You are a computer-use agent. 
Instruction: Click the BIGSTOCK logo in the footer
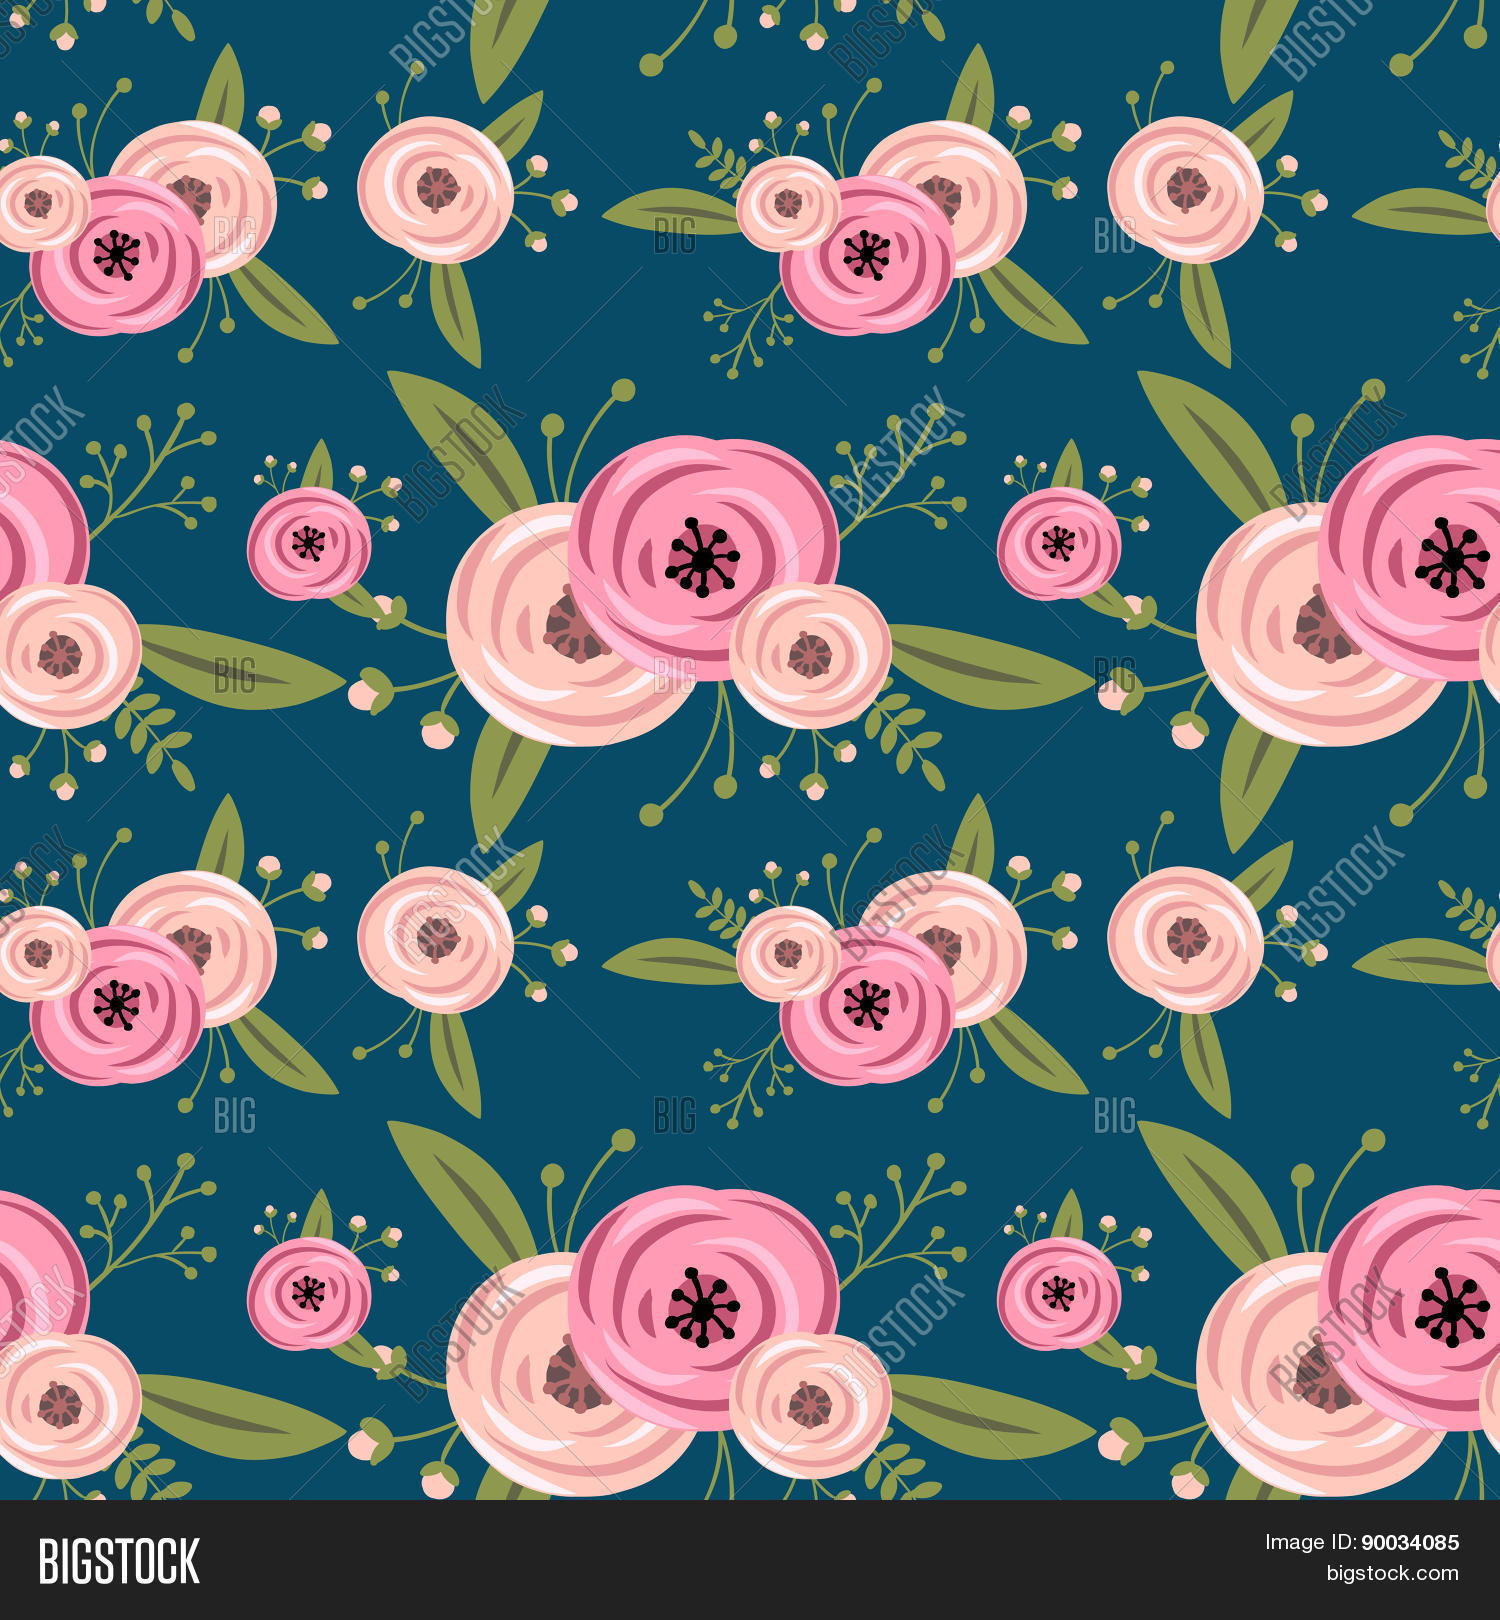click(x=119, y=1561)
